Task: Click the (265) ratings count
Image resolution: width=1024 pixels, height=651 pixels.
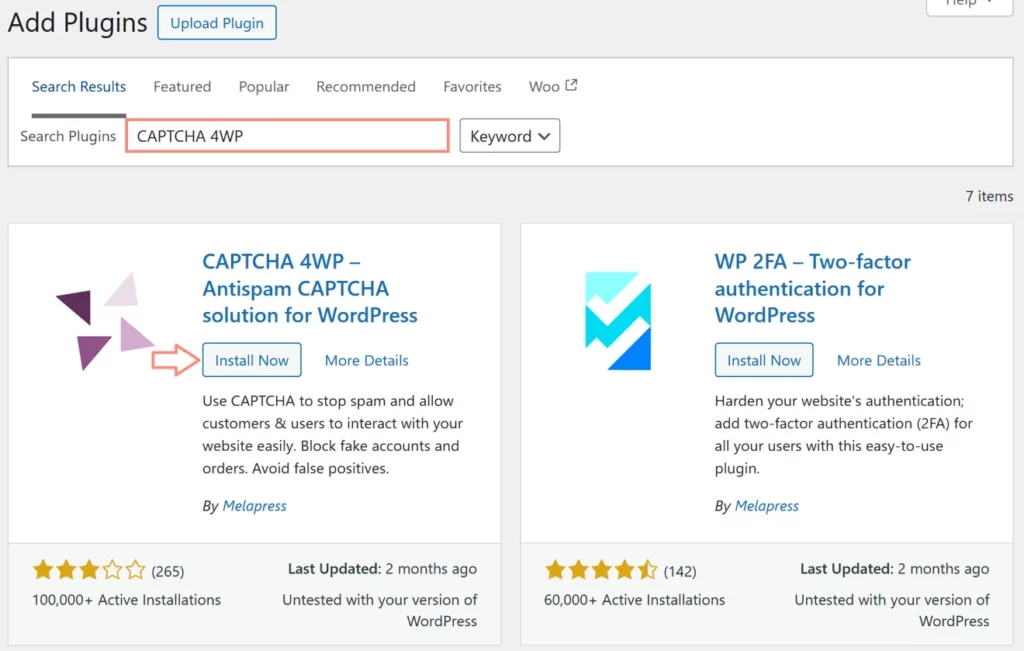Action: [x=168, y=571]
